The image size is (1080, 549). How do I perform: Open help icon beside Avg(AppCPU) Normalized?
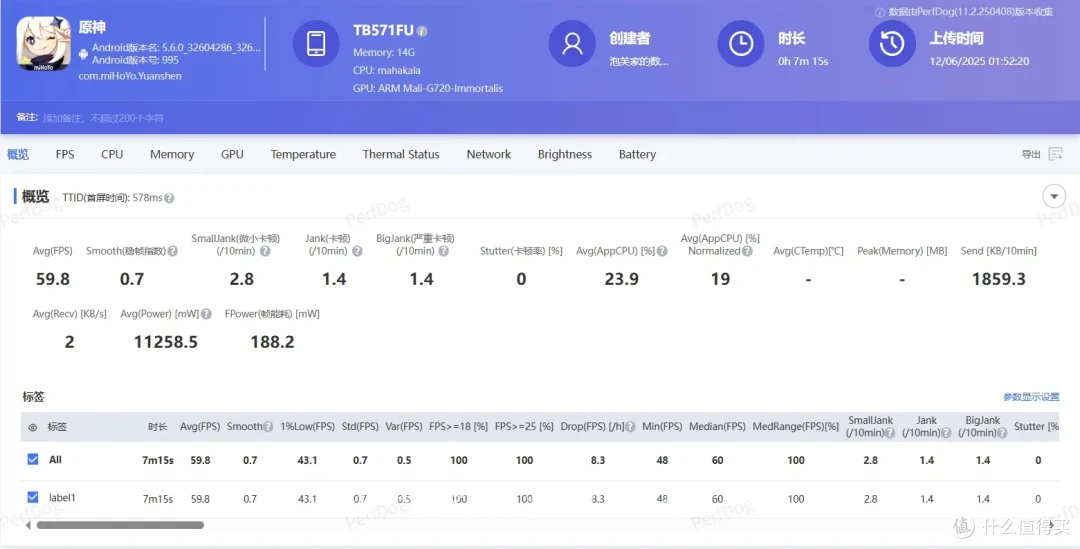coord(747,251)
